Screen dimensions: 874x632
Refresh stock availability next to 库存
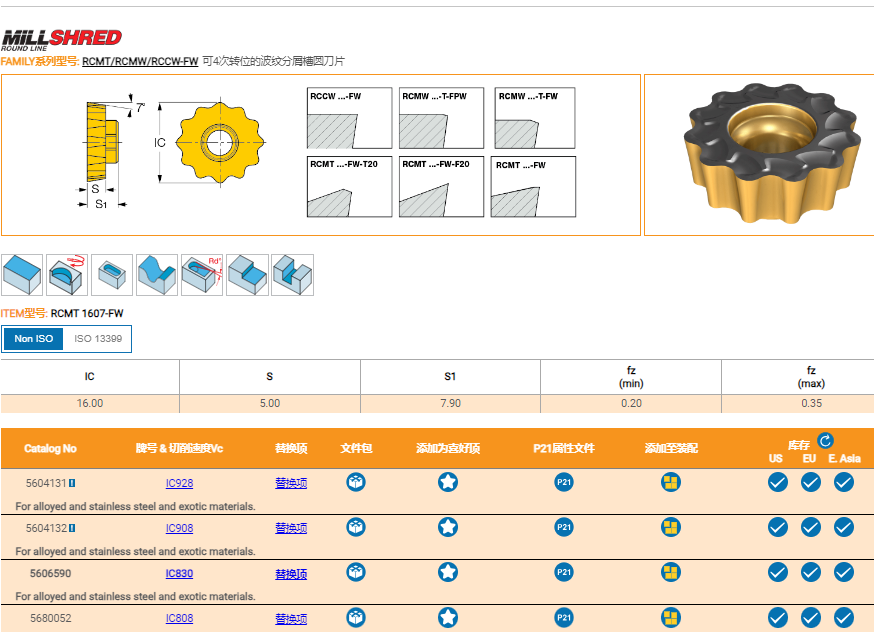tap(825, 440)
